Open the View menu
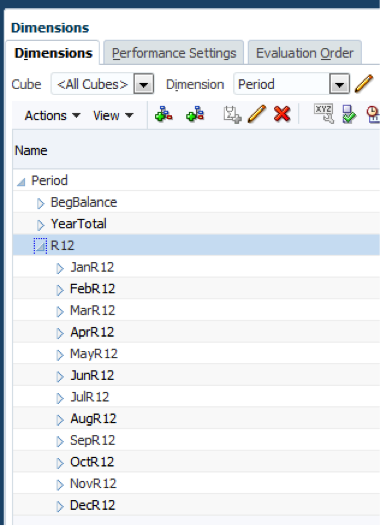This screenshot has height=526, width=380. (x=113, y=116)
